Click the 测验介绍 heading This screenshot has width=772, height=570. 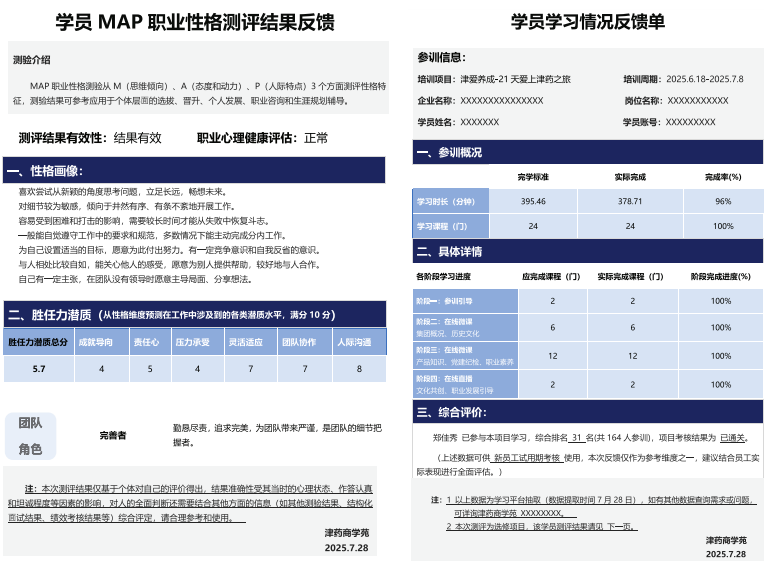pyautogui.click(x=31, y=61)
